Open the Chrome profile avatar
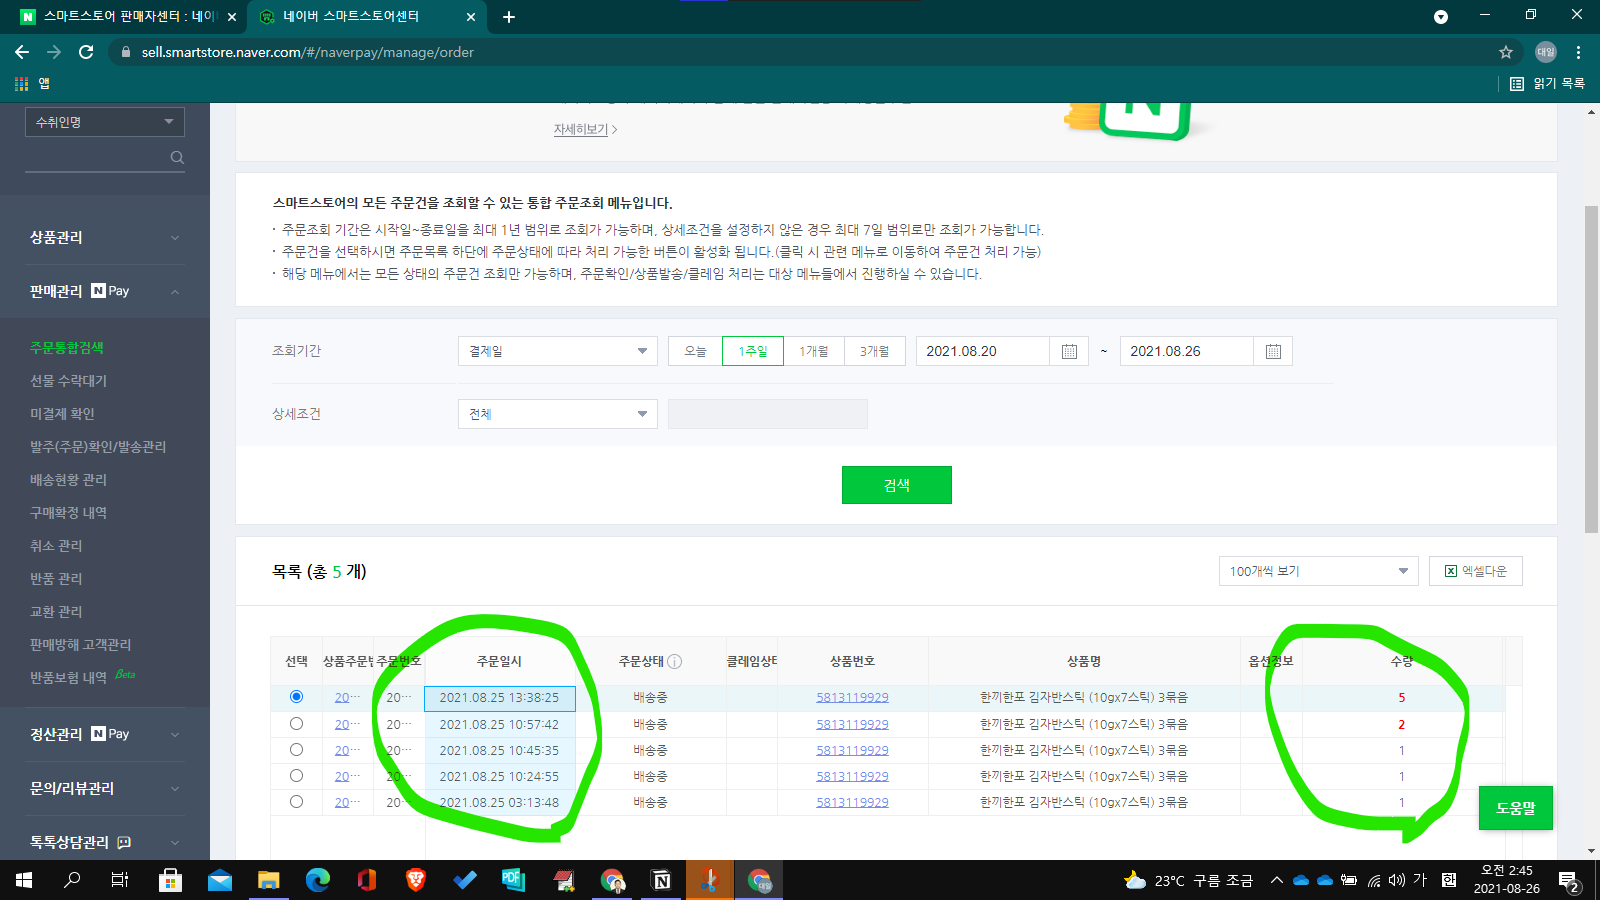Screen dimensions: 1600x900 [1546, 52]
